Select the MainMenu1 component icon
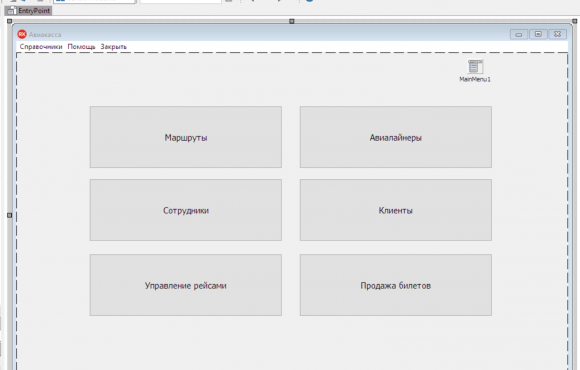Viewport: 580px width, 370px height. [475, 67]
